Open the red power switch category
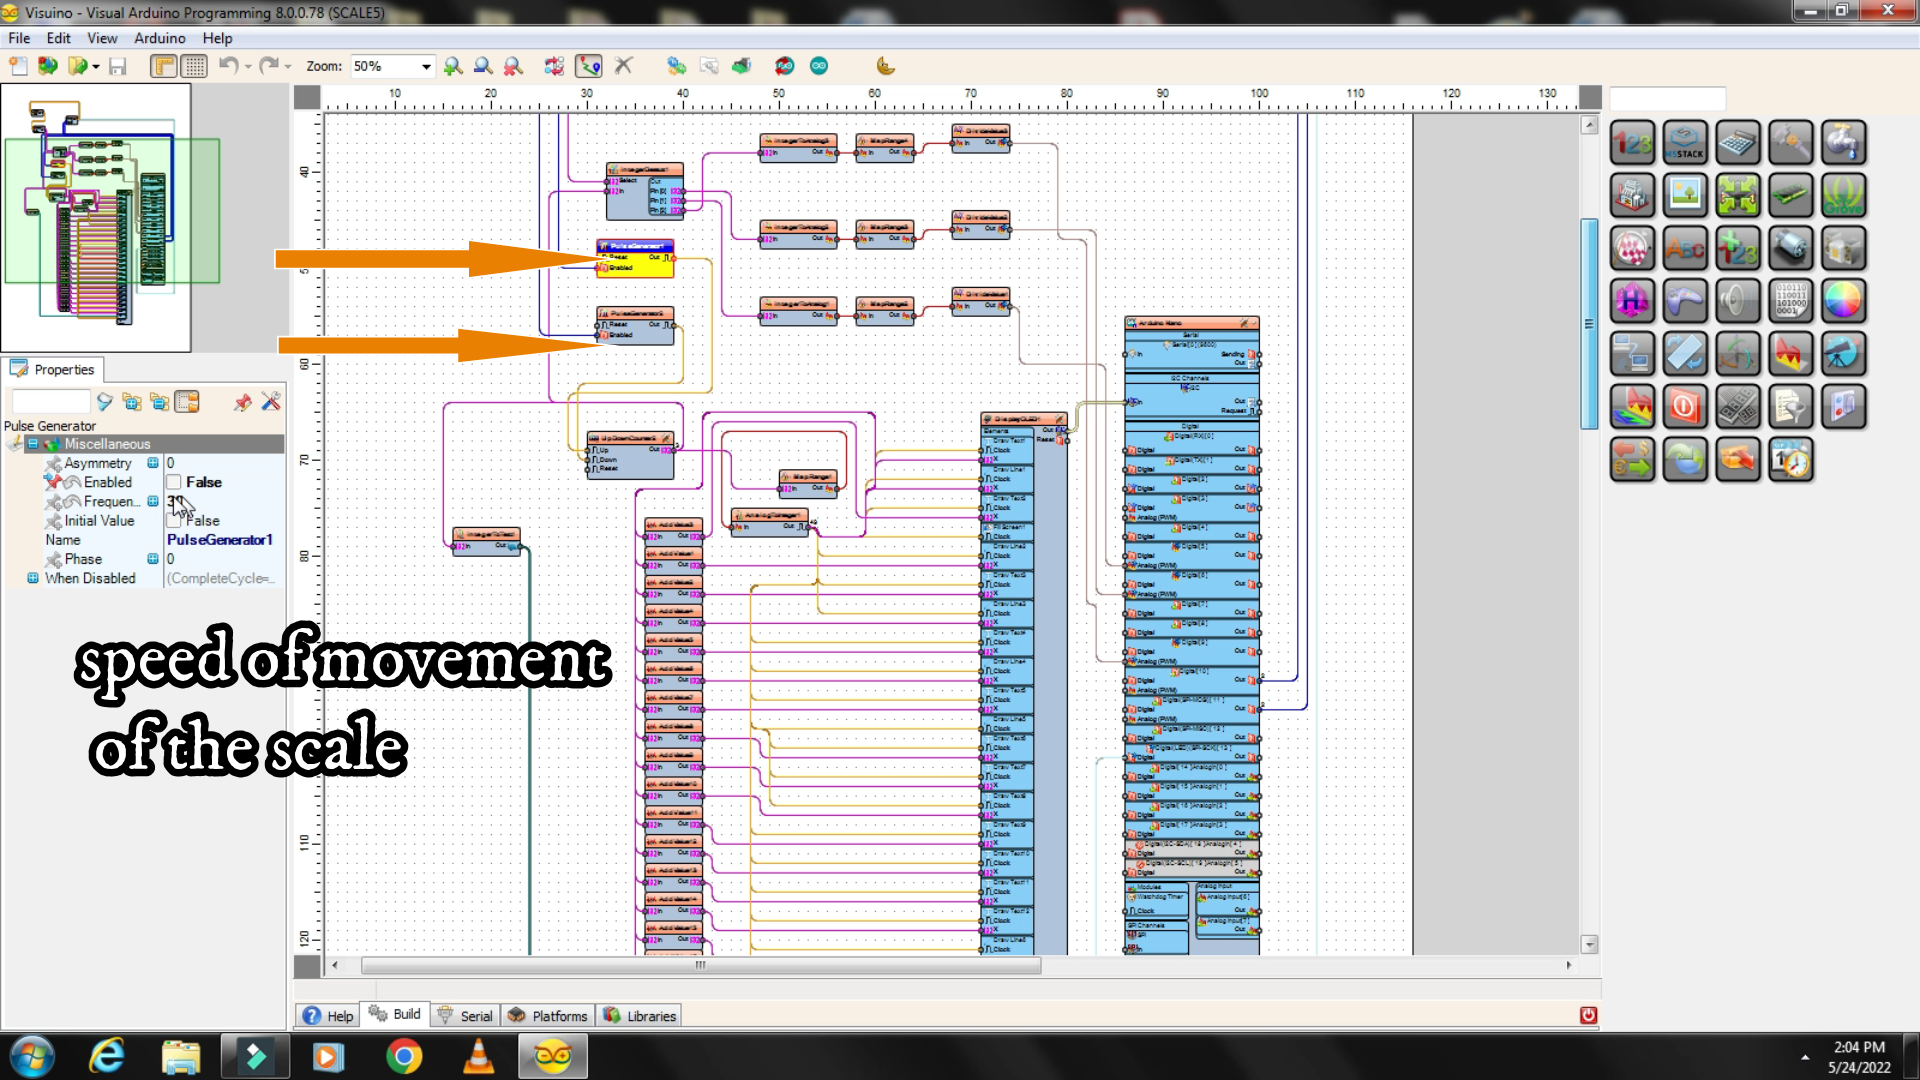 (1685, 407)
